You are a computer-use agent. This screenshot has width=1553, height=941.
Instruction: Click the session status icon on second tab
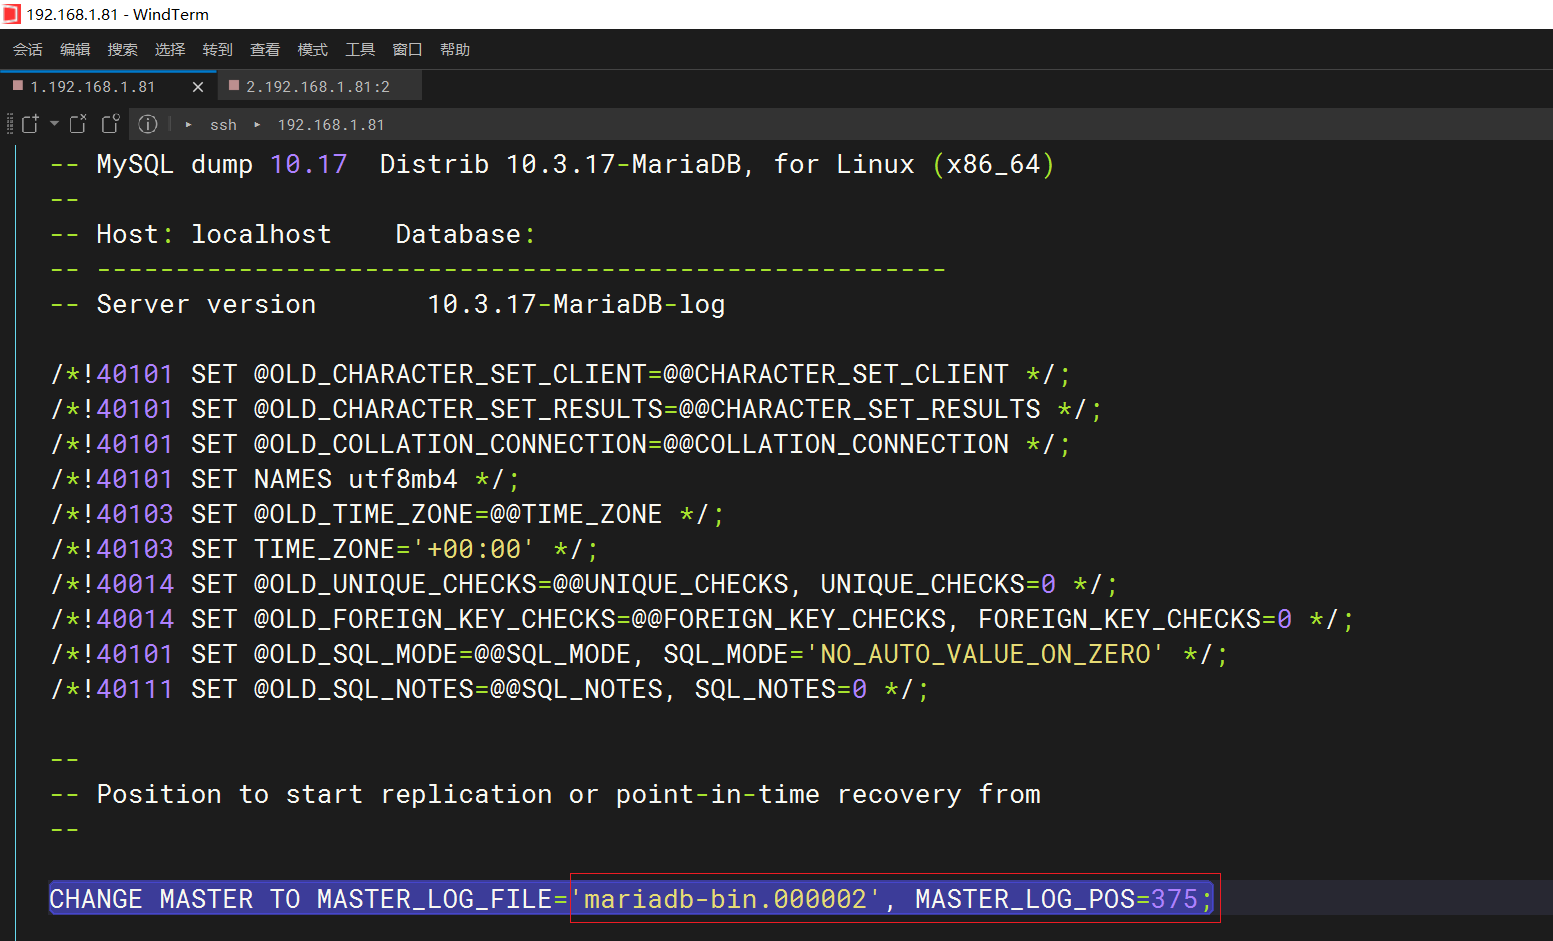[x=234, y=86]
